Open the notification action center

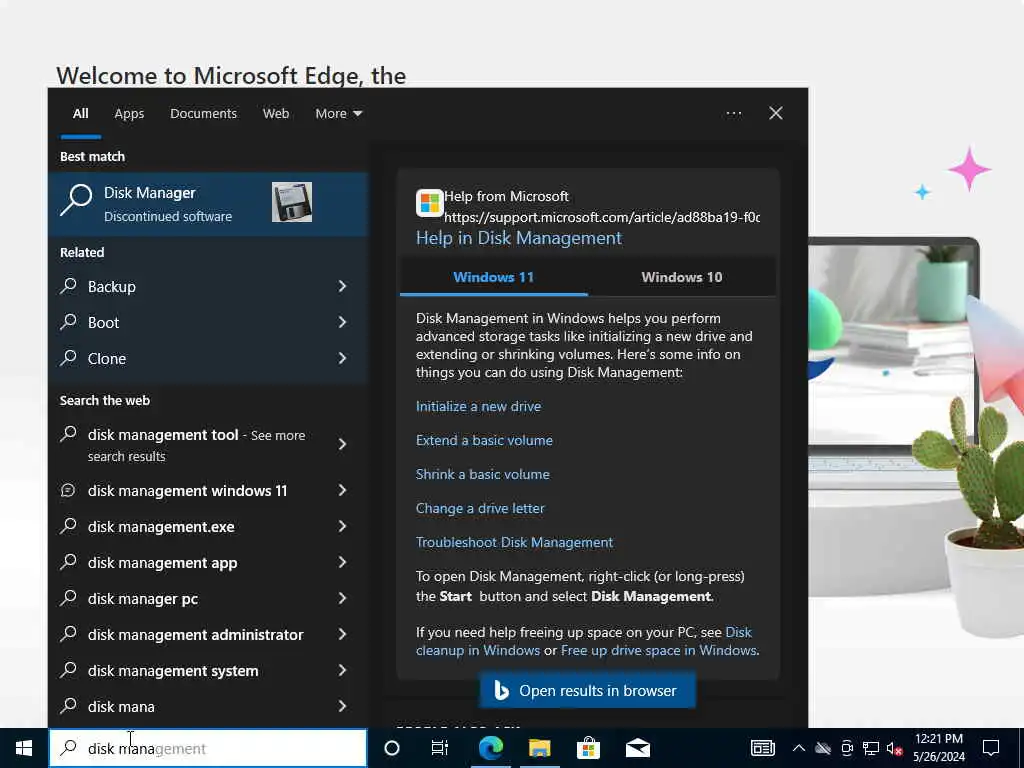pyautogui.click(x=991, y=748)
